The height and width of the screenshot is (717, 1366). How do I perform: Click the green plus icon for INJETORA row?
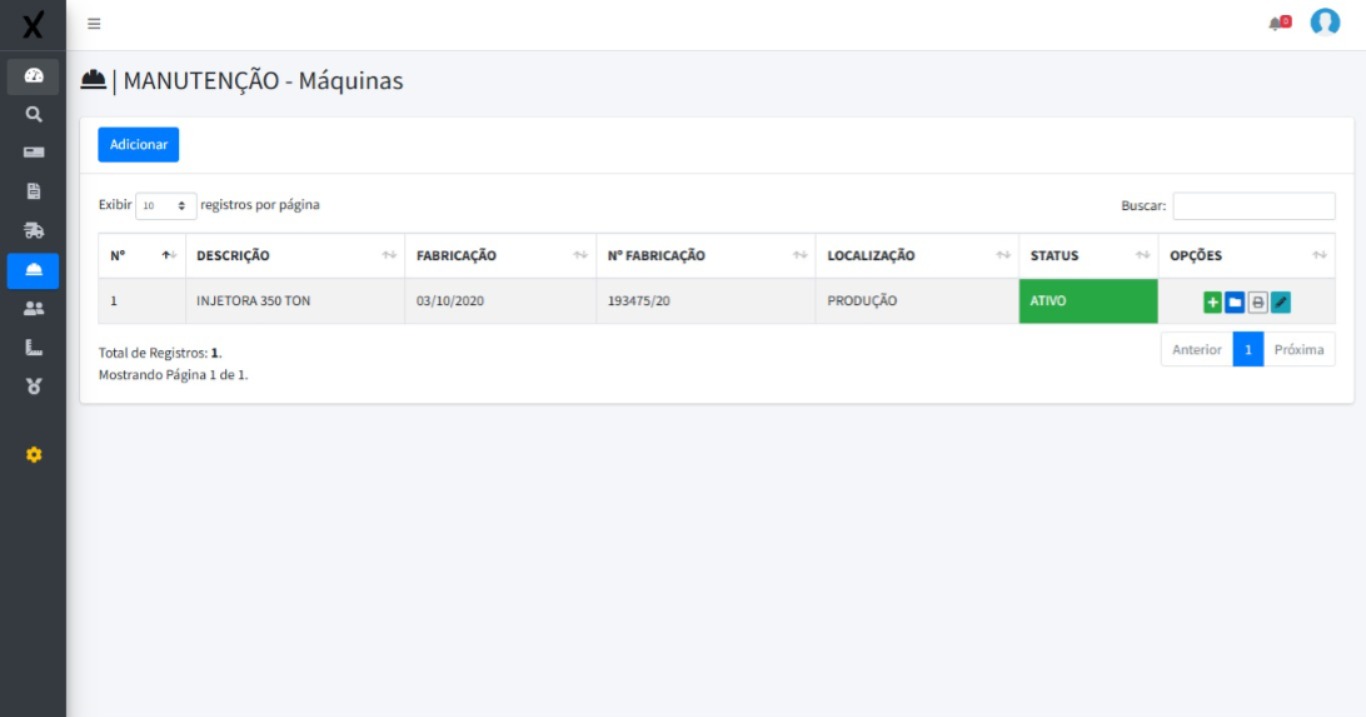click(1212, 302)
